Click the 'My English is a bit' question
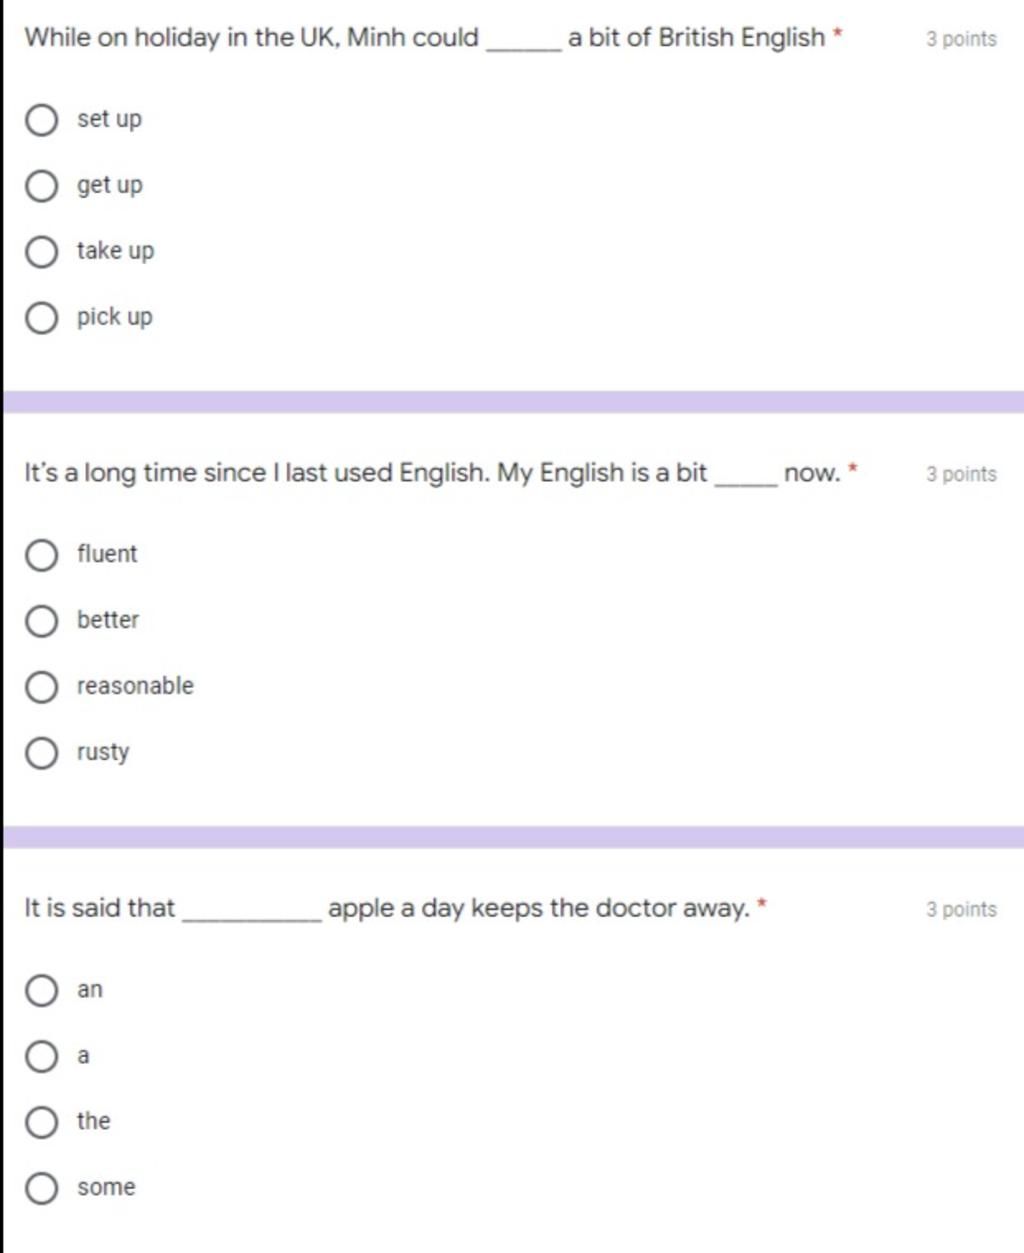The width and height of the screenshot is (1024, 1253). click(434, 473)
